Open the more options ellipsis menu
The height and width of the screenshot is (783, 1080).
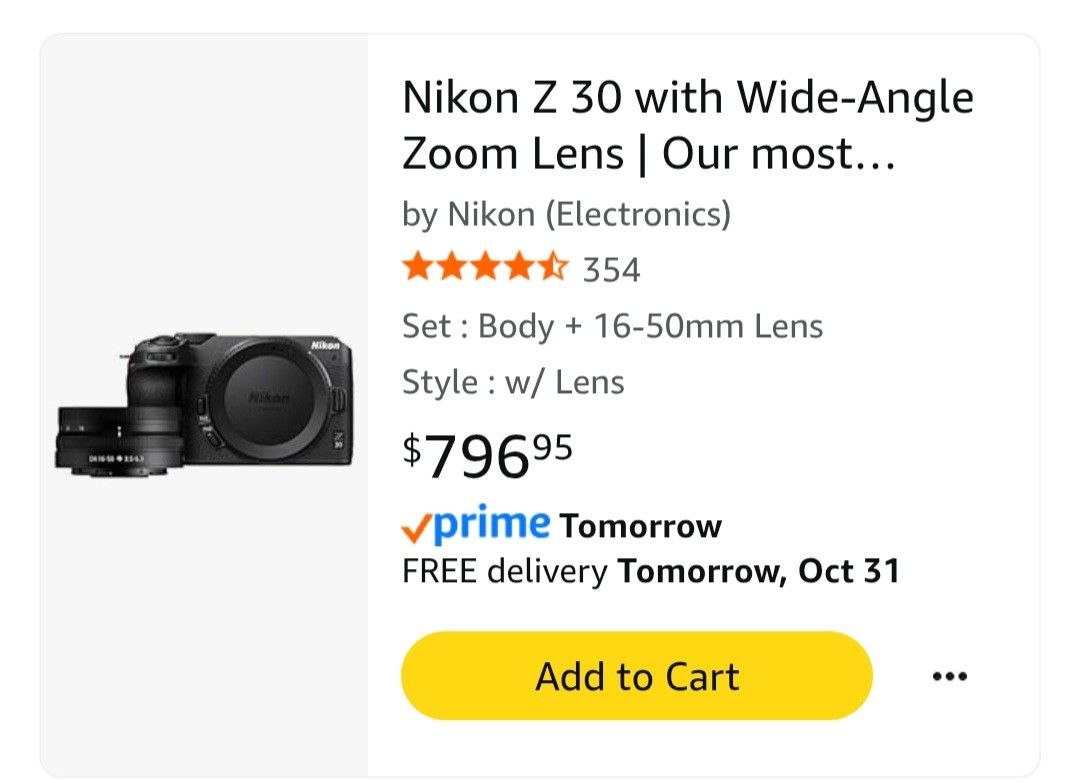pos(948,675)
